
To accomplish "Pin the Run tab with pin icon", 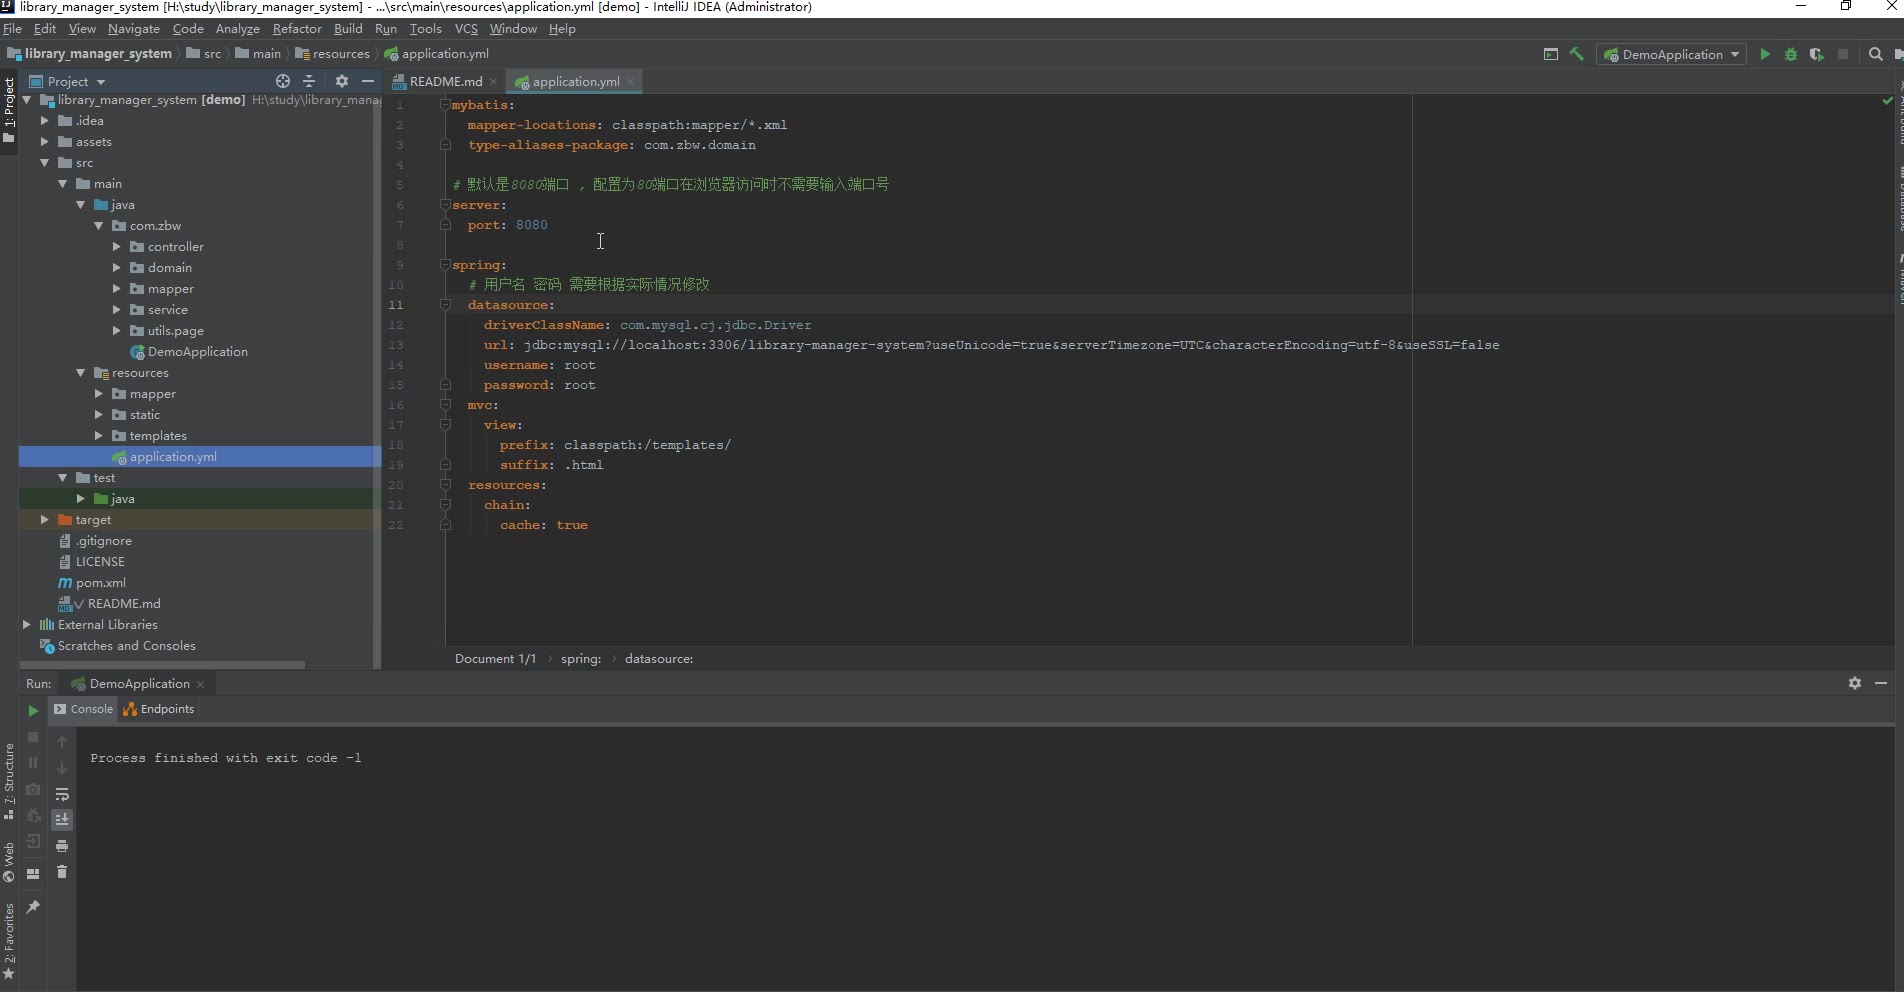I will 33,907.
